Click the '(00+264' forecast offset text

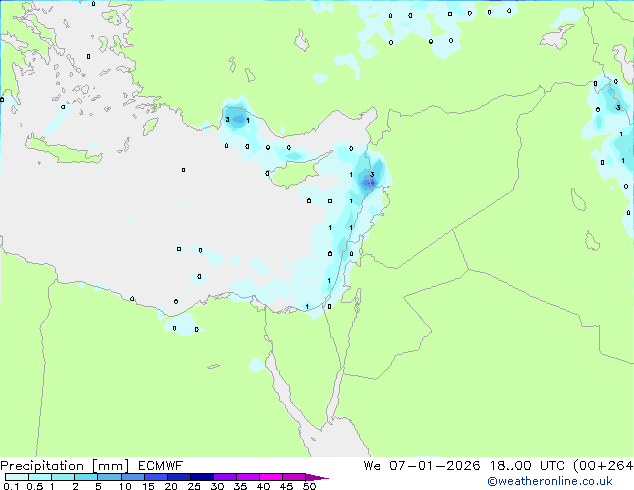click(603, 466)
